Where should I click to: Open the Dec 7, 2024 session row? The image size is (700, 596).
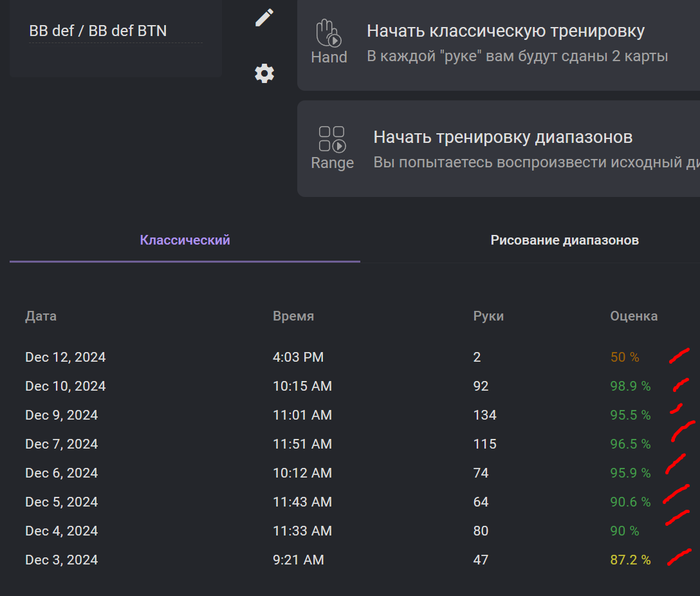(x=61, y=444)
